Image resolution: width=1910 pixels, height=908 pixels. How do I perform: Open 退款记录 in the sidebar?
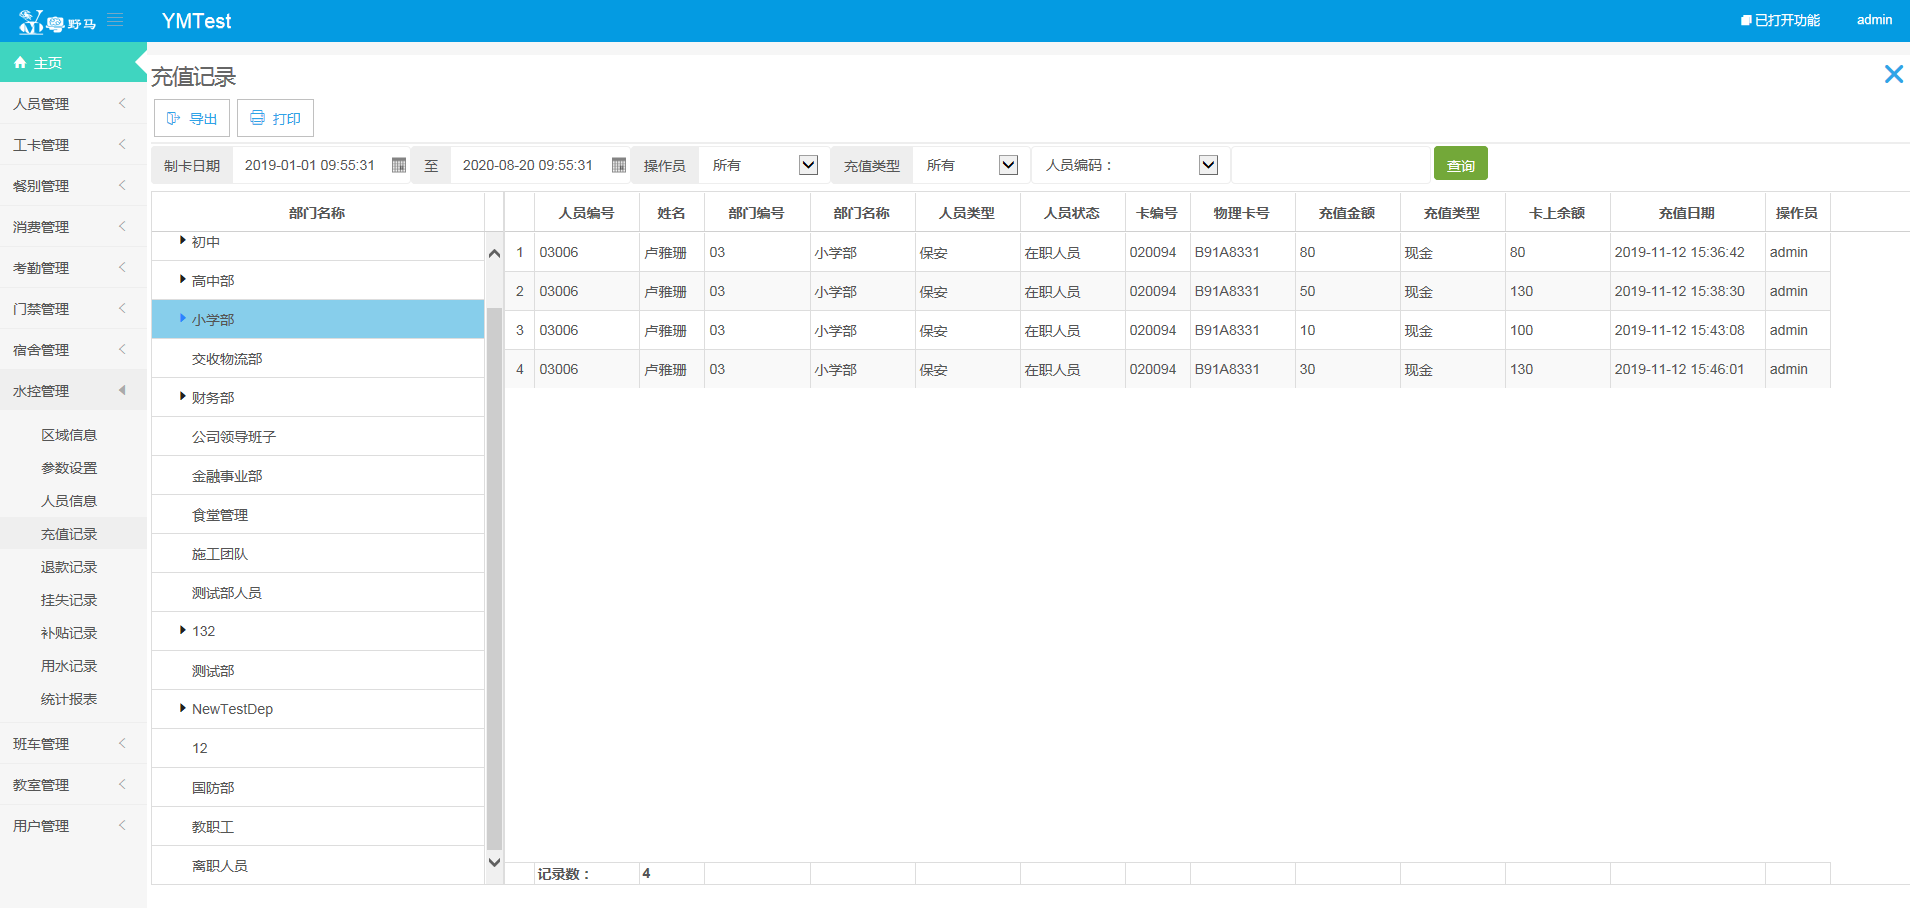(69, 567)
